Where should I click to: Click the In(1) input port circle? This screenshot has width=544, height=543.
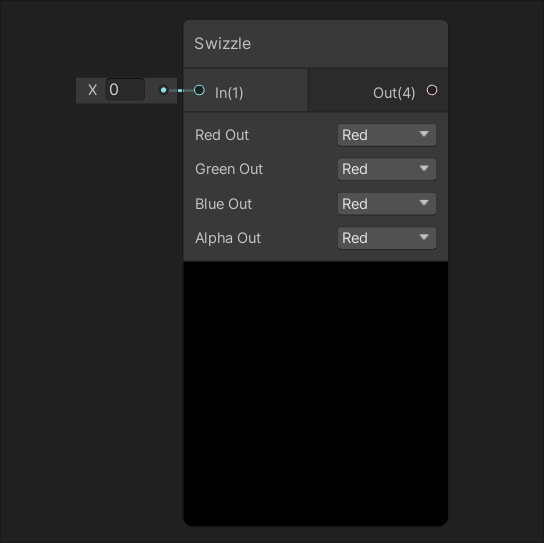pos(199,90)
